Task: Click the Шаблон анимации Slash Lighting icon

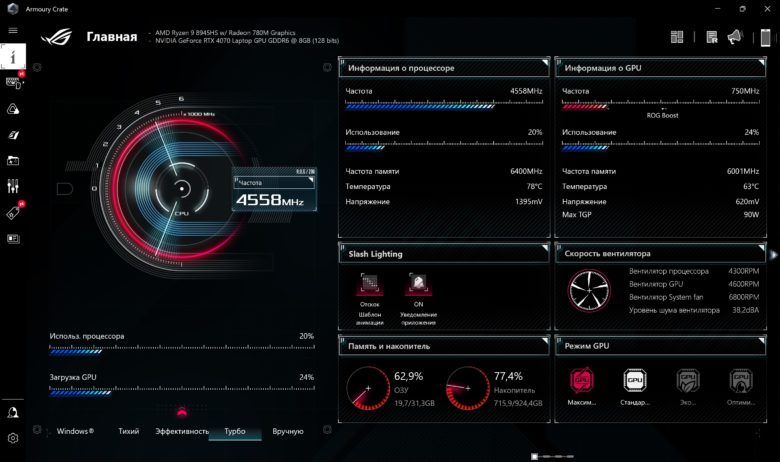Action: click(370, 284)
